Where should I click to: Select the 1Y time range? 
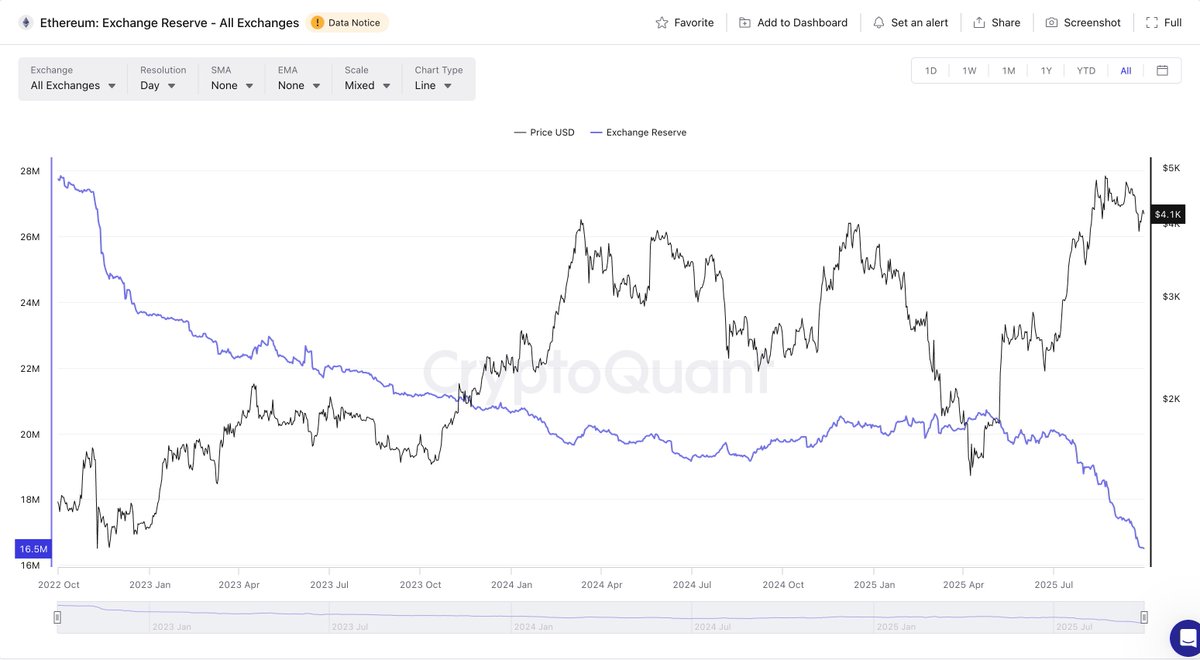point(1046,71)
